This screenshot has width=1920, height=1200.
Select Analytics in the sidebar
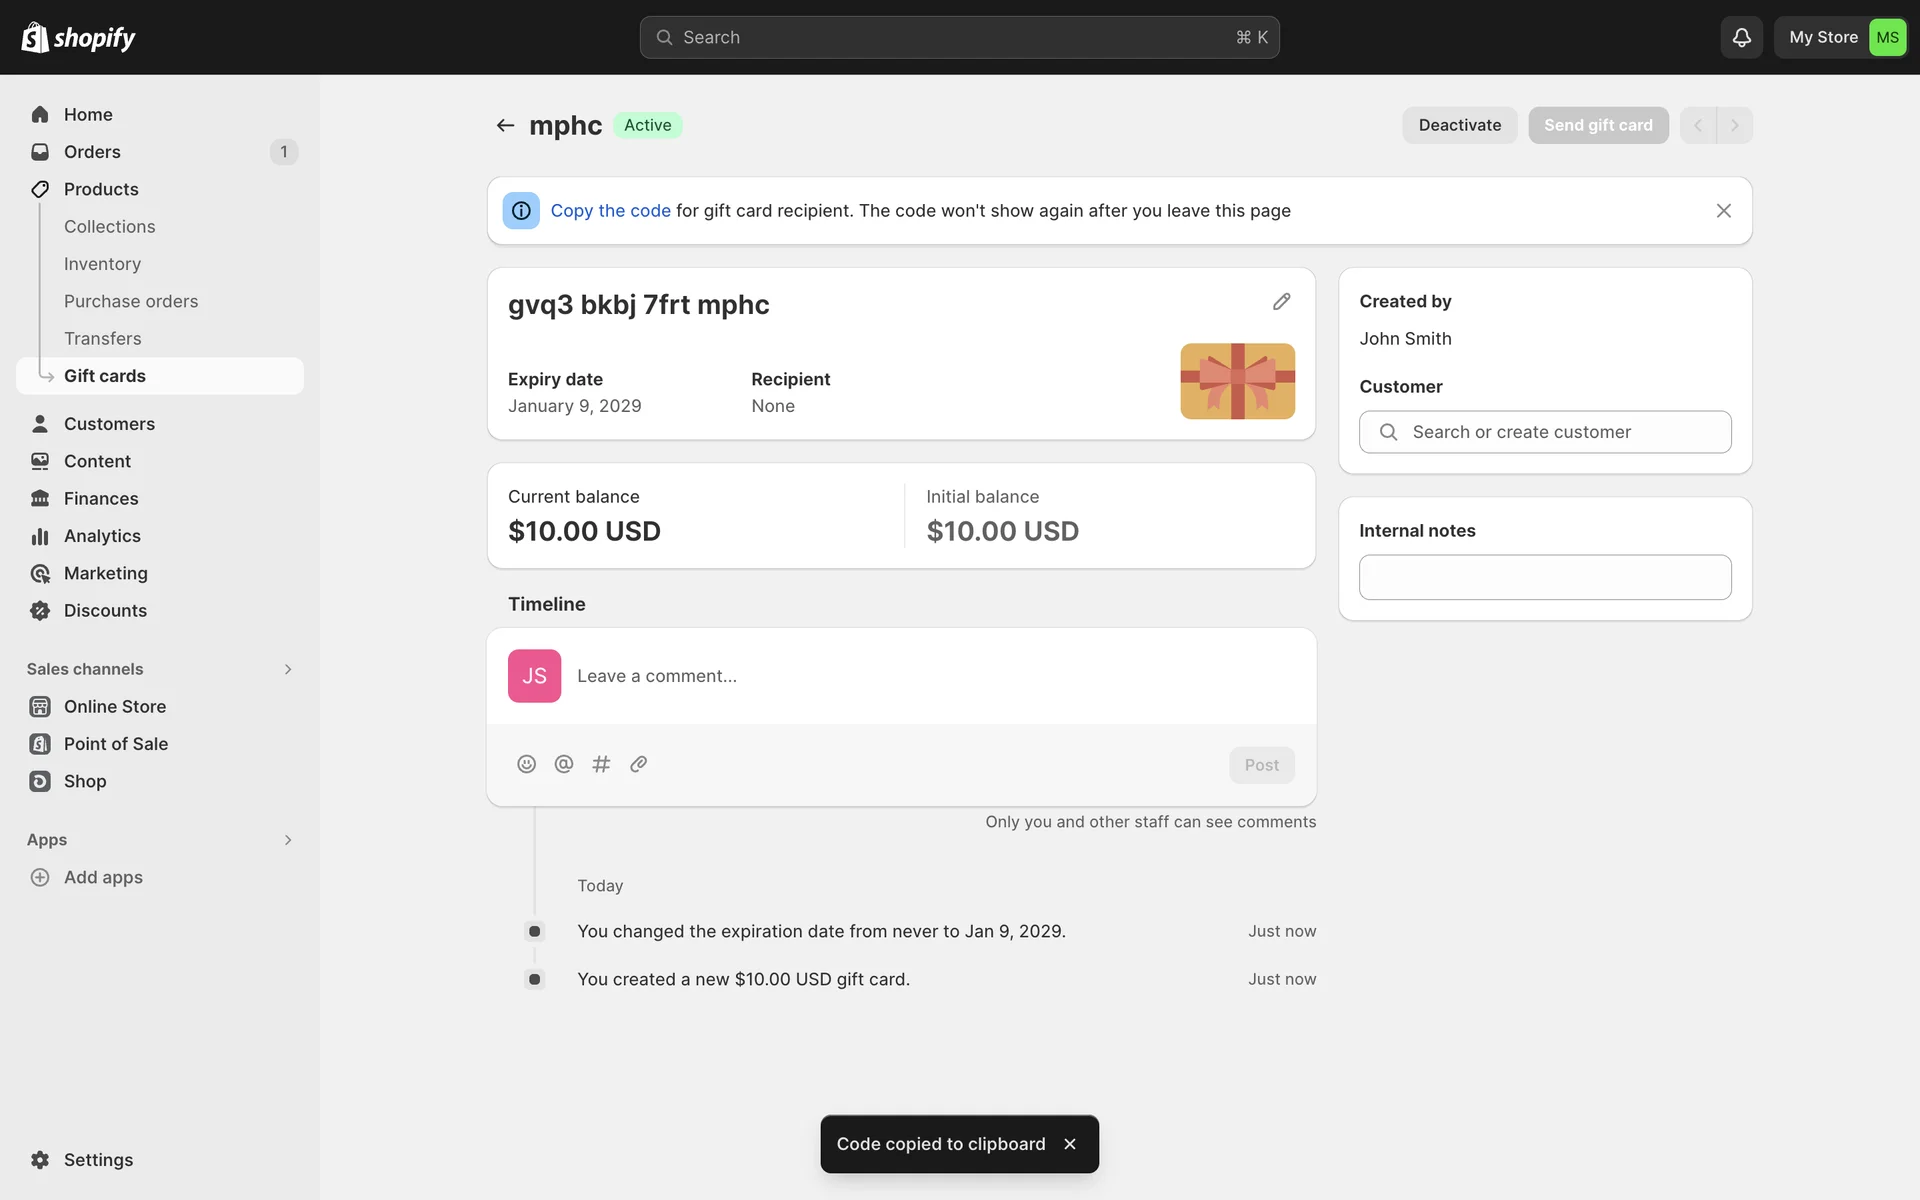tap(102, 536)
